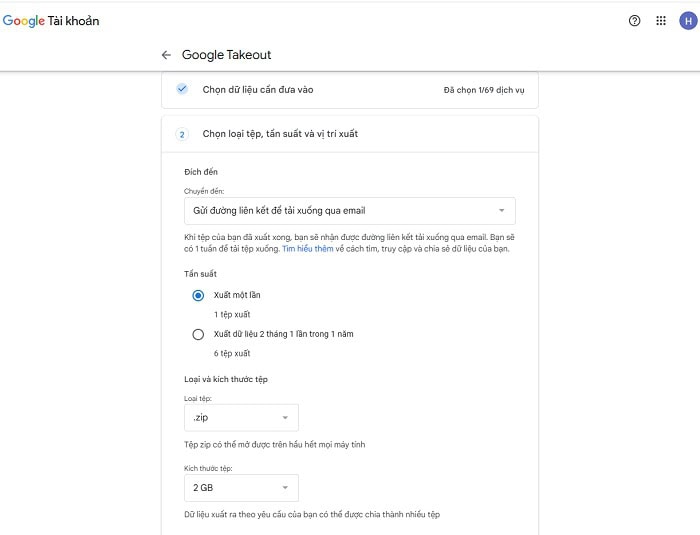Open the help question mark icon
Viewport: 700px width, 535px height.
click(634, 20)
